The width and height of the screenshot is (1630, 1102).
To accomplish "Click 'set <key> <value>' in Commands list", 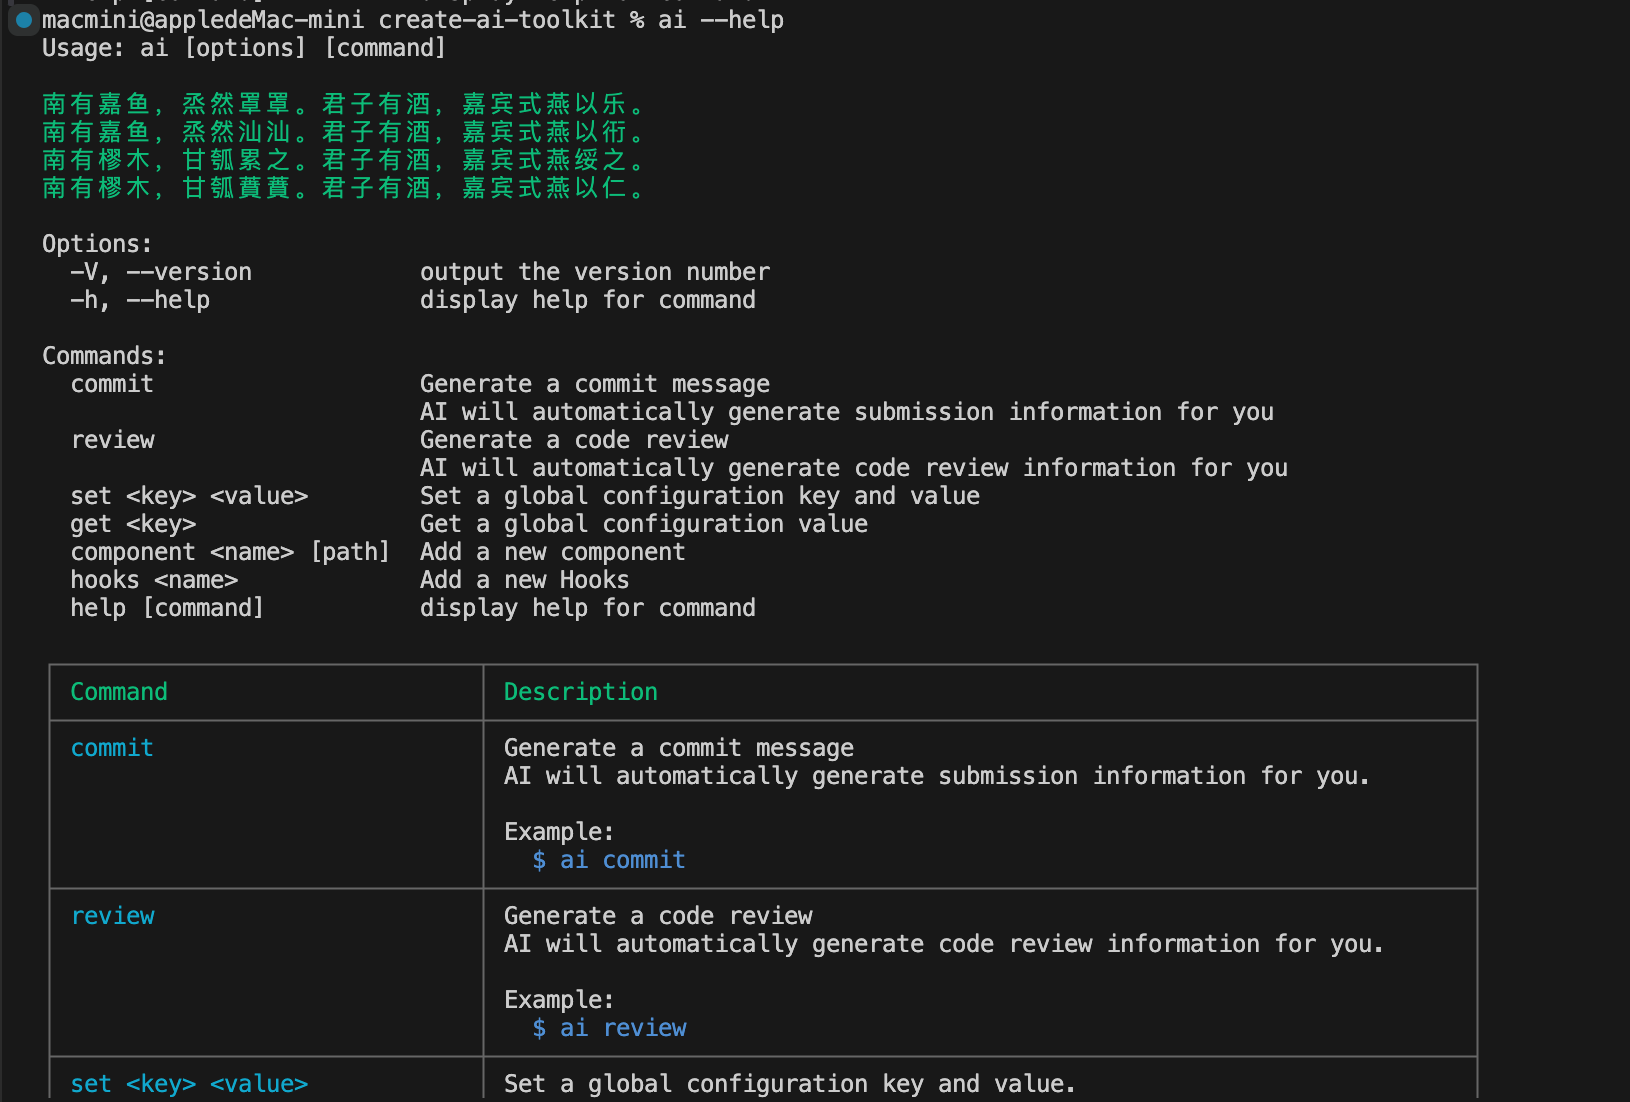I will (189, 496).
